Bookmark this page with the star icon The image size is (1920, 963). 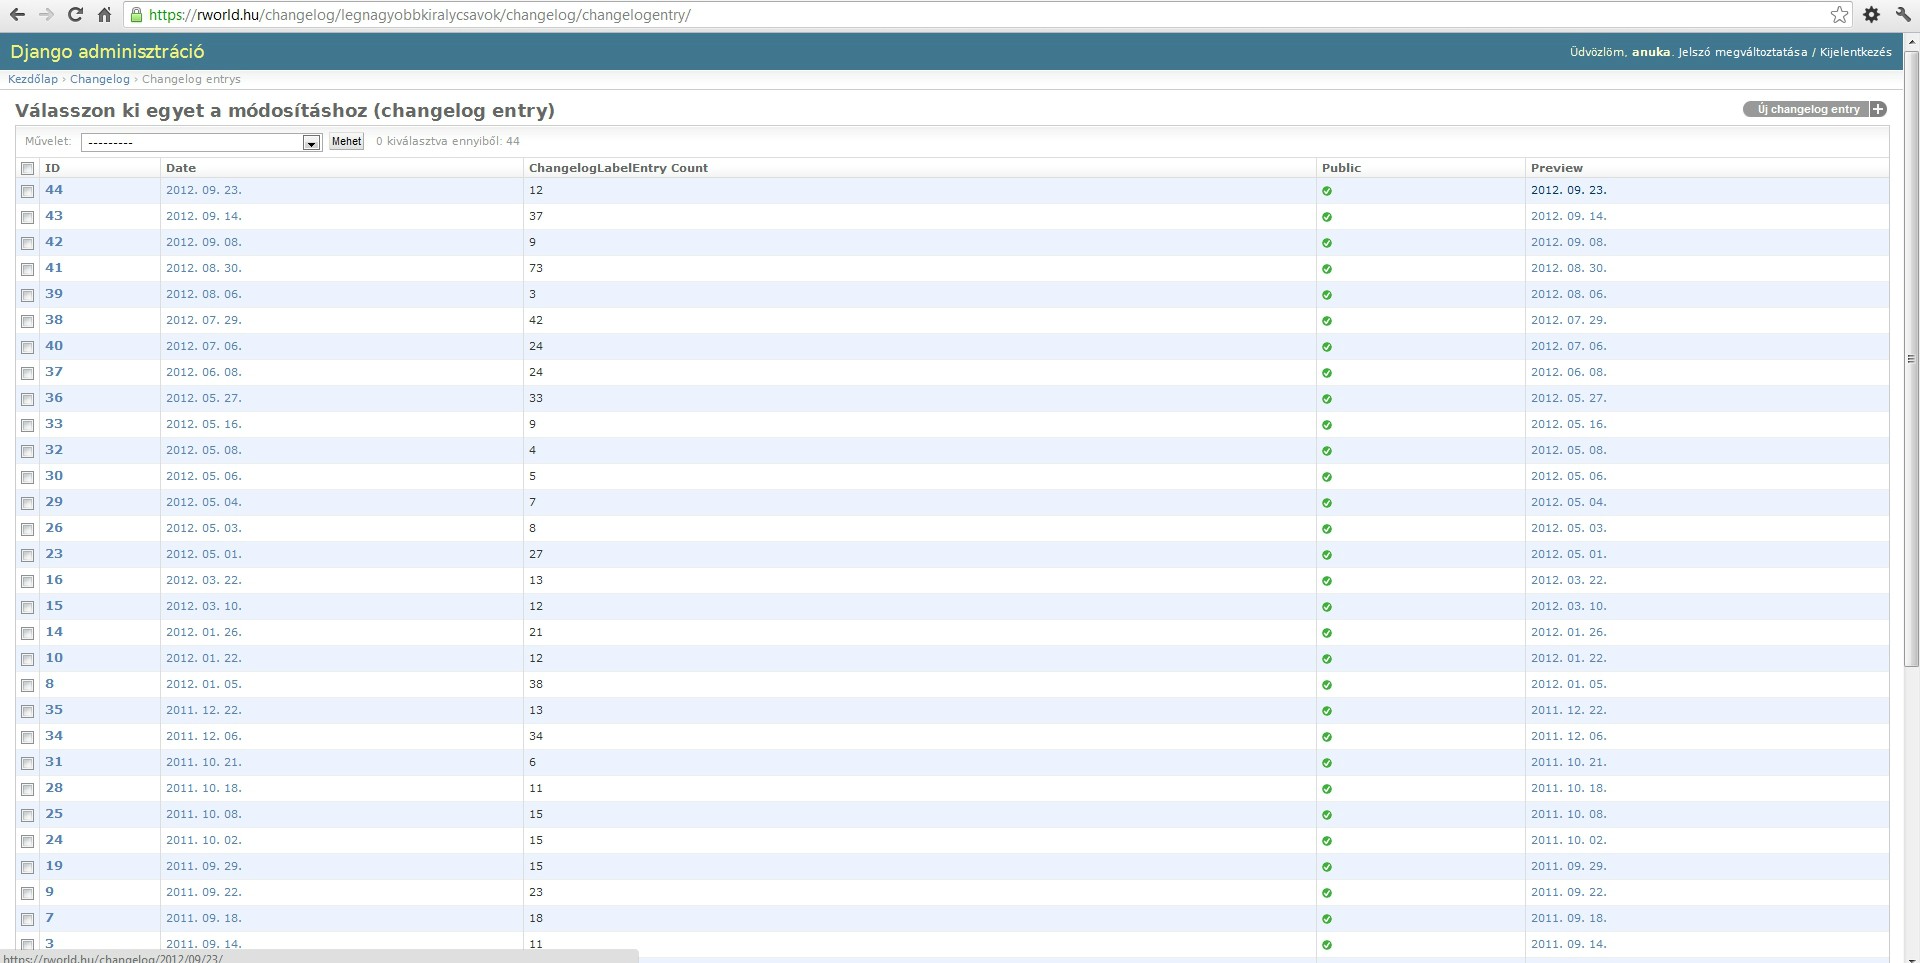(1839, 15)
